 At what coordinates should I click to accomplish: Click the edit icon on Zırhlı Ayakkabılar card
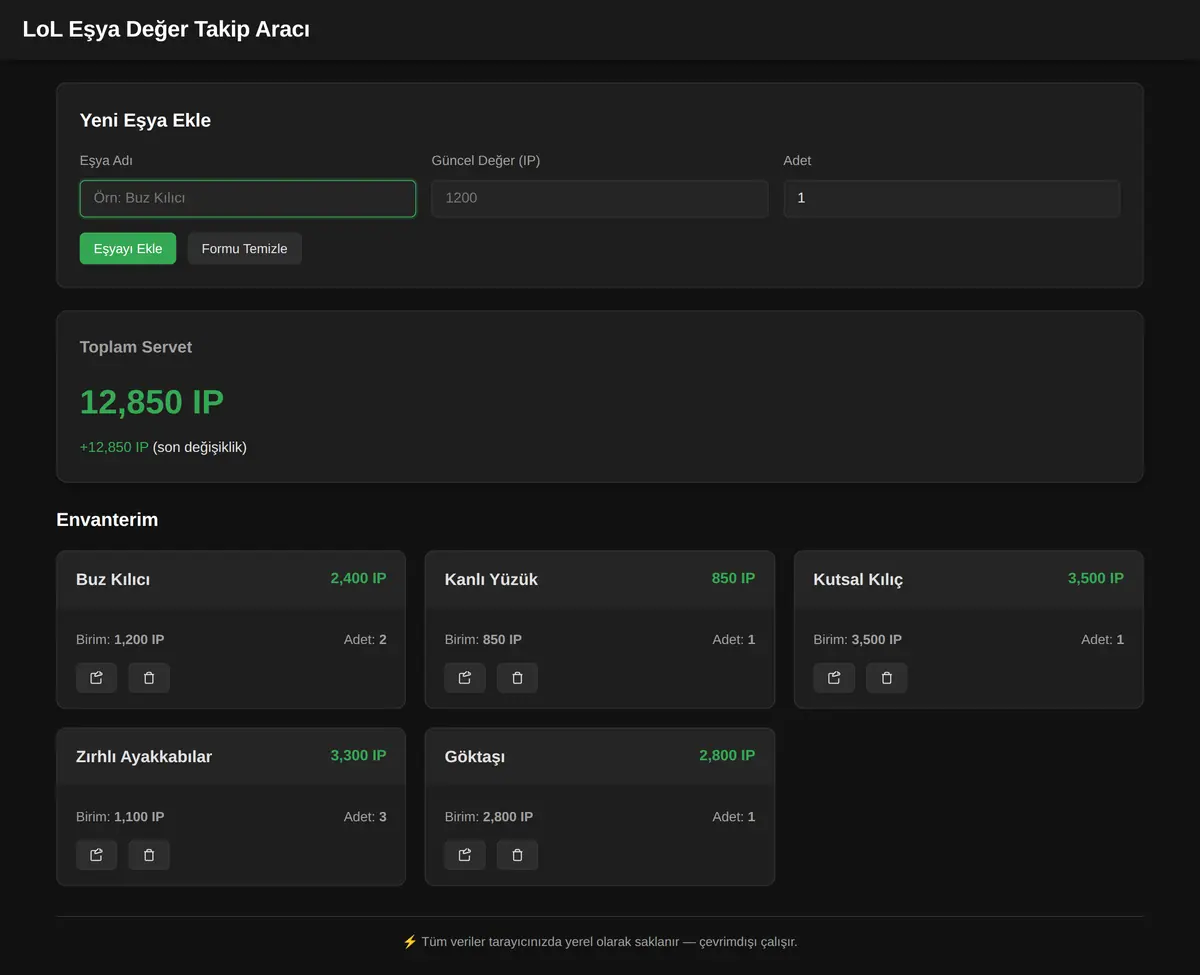click(97, 855)
